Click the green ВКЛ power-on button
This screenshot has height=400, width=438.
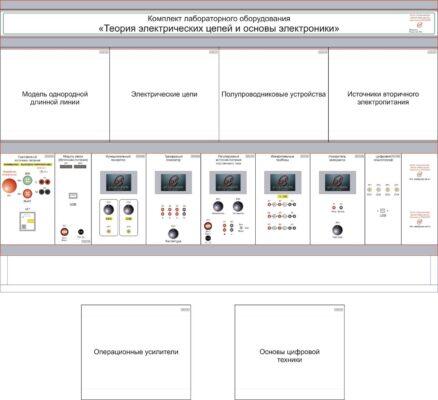coord(27,180)
